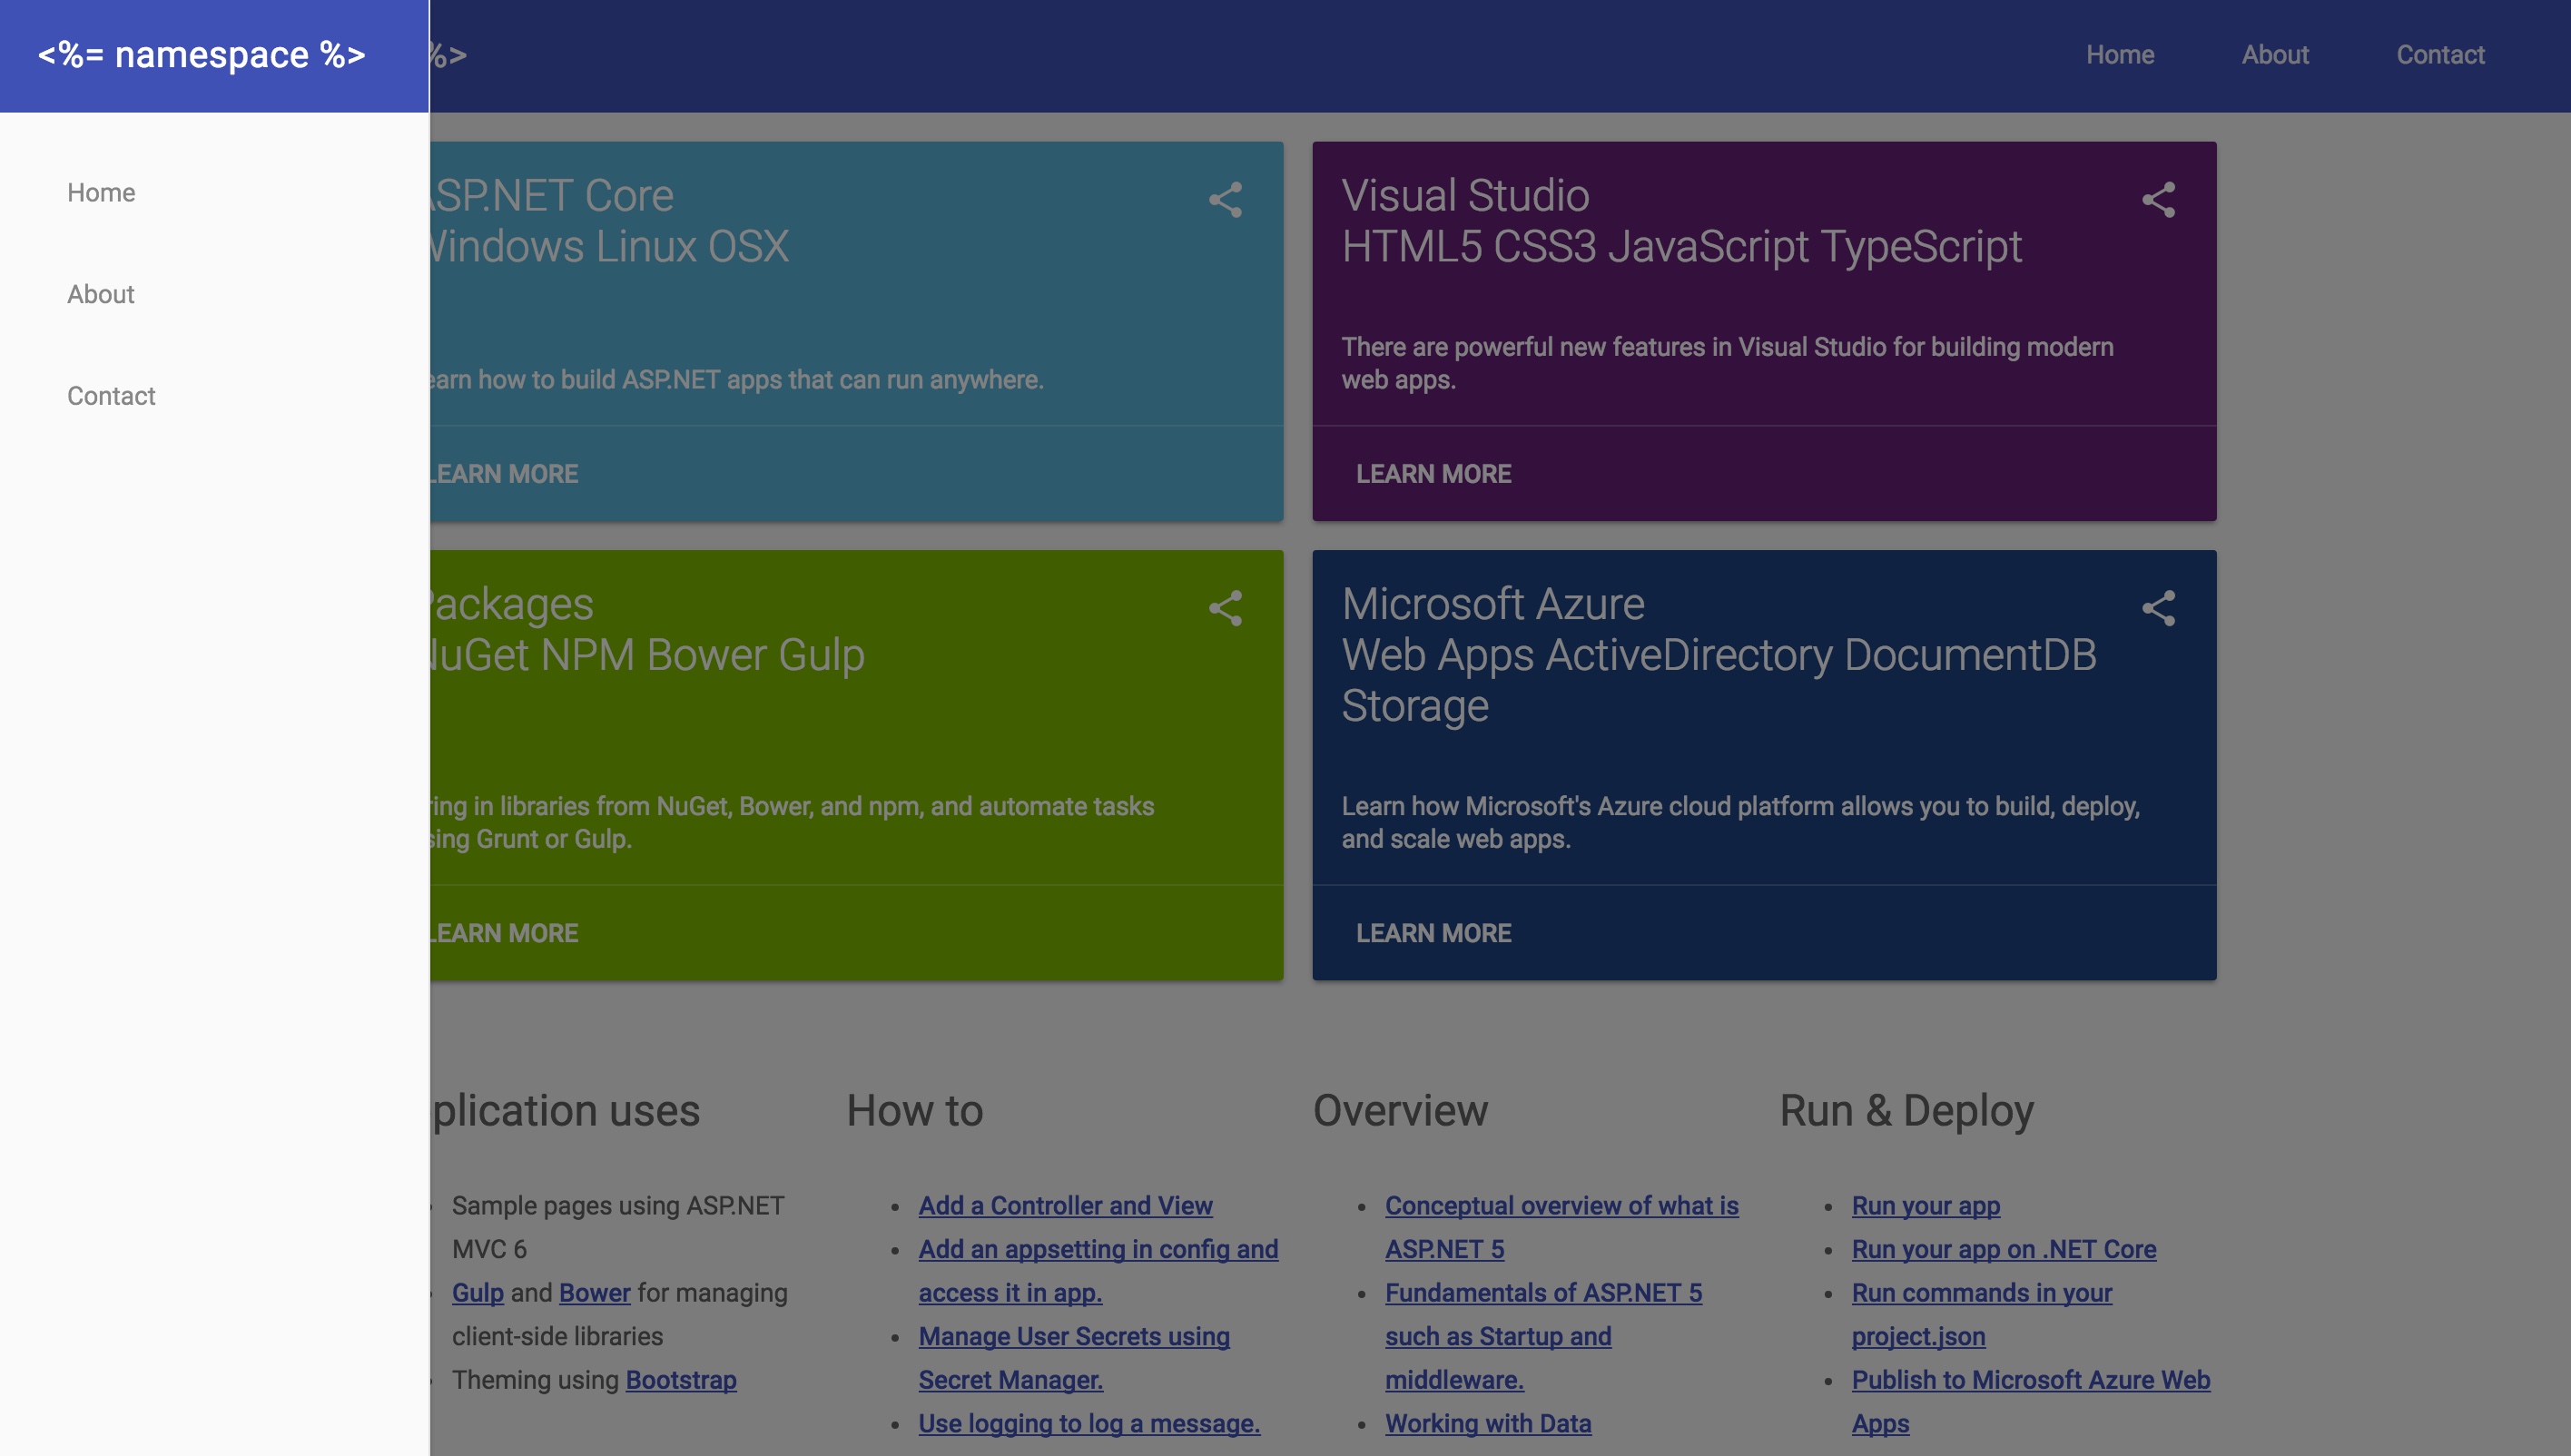
Task: Click Visual Studio card description text
Action: (1727, 363)
